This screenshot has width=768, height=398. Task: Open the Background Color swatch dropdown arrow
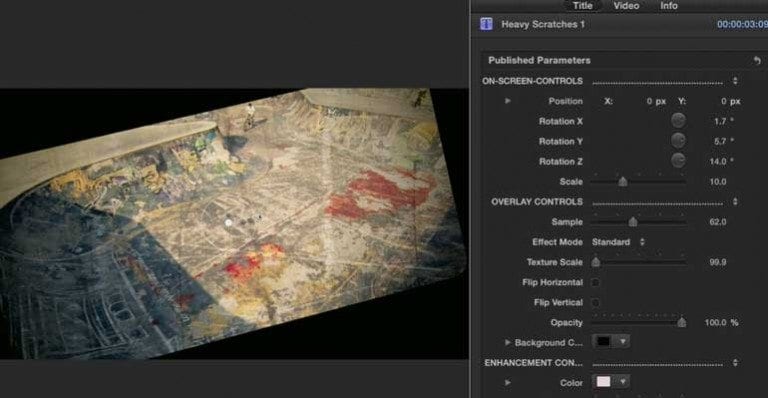[623, 341]
